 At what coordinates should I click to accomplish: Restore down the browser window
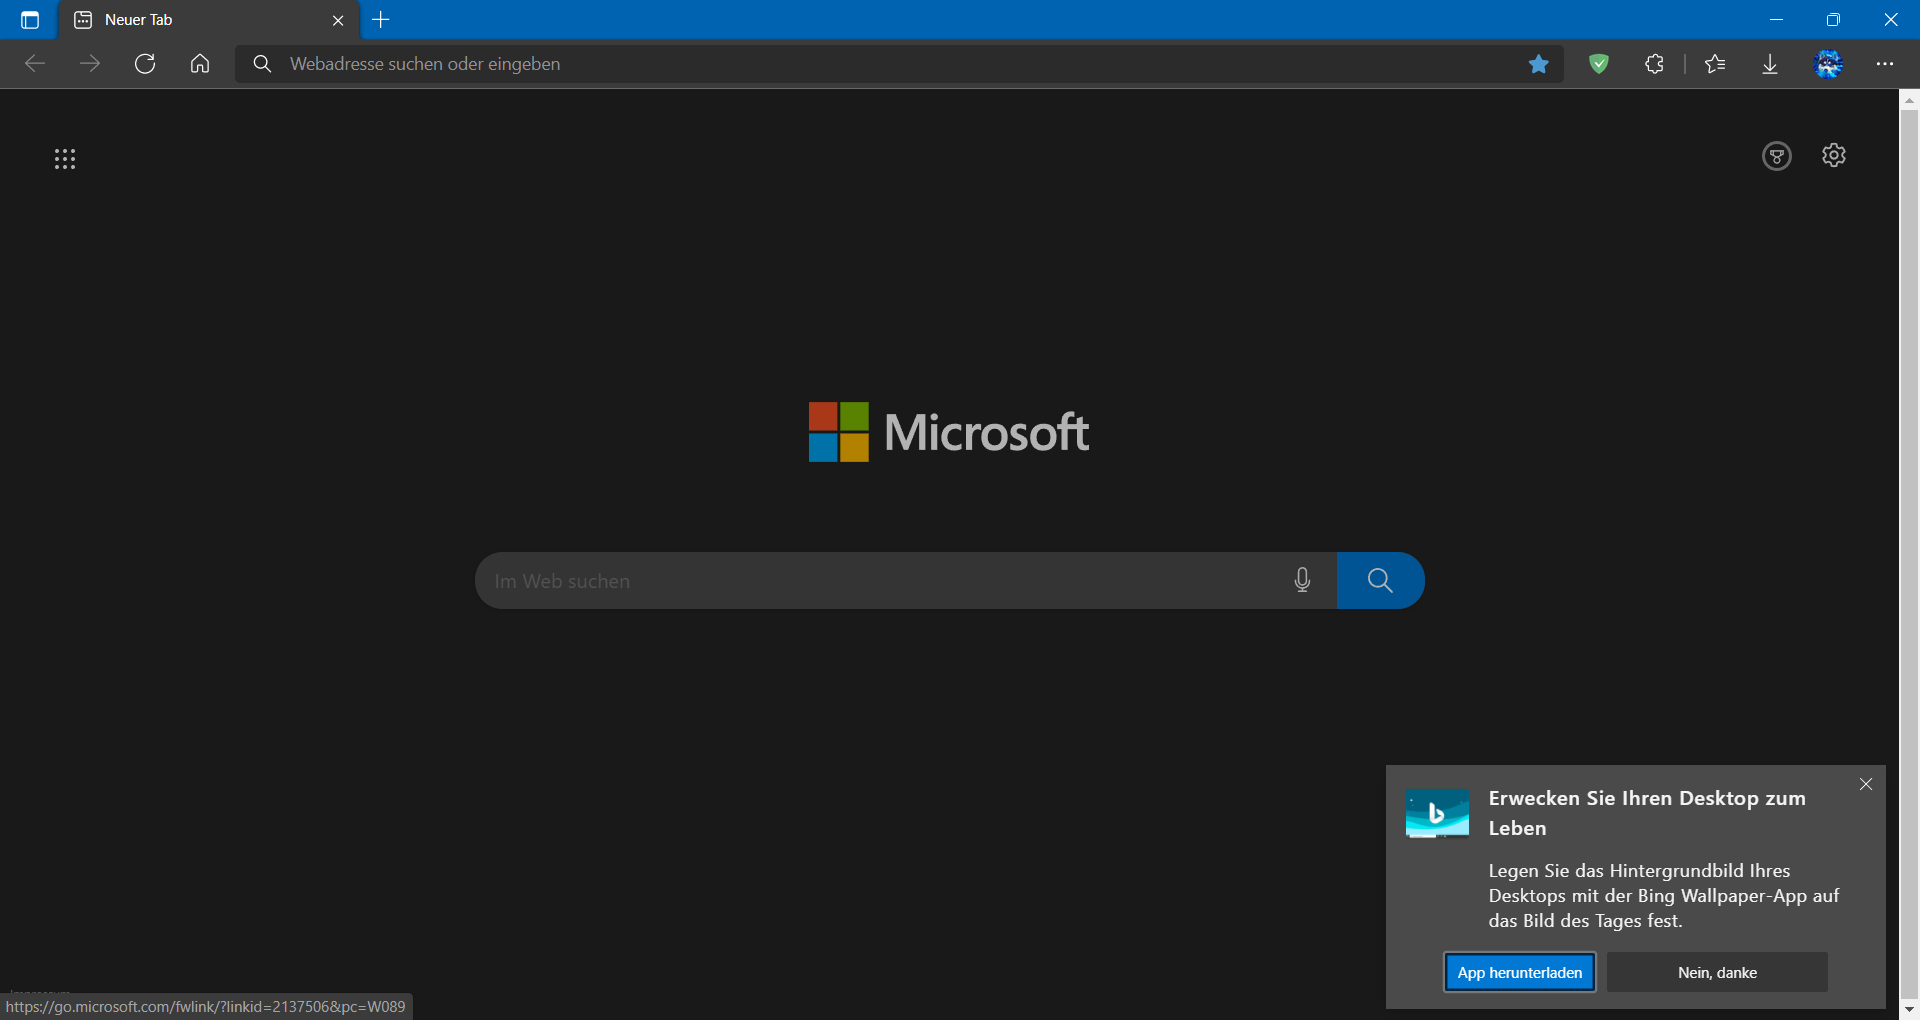[x=1833, y=20]
